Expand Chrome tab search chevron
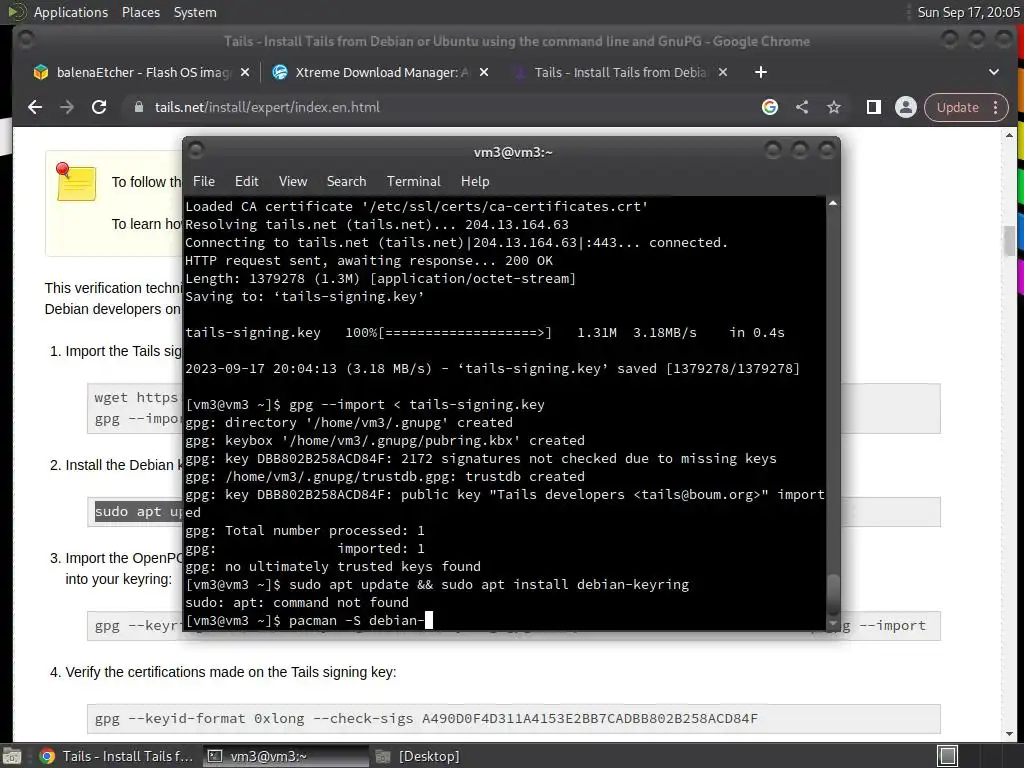 (x=994, y=72)
